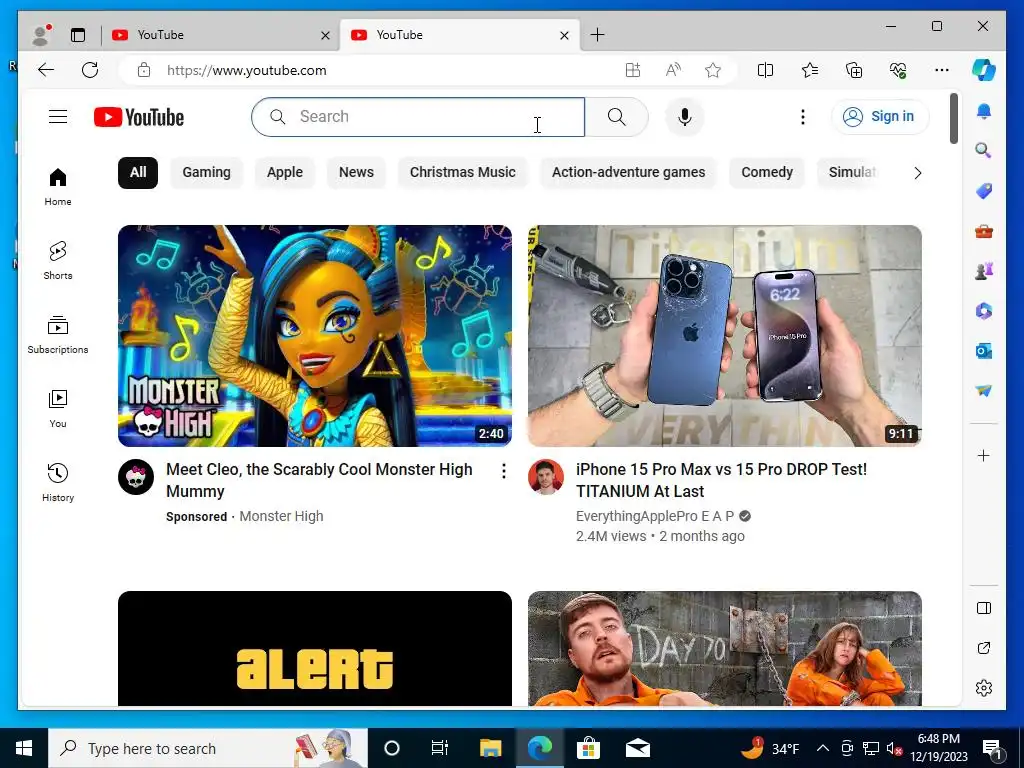
Task: Open Subscriptions in the sidebar
Action: (58, 334)
